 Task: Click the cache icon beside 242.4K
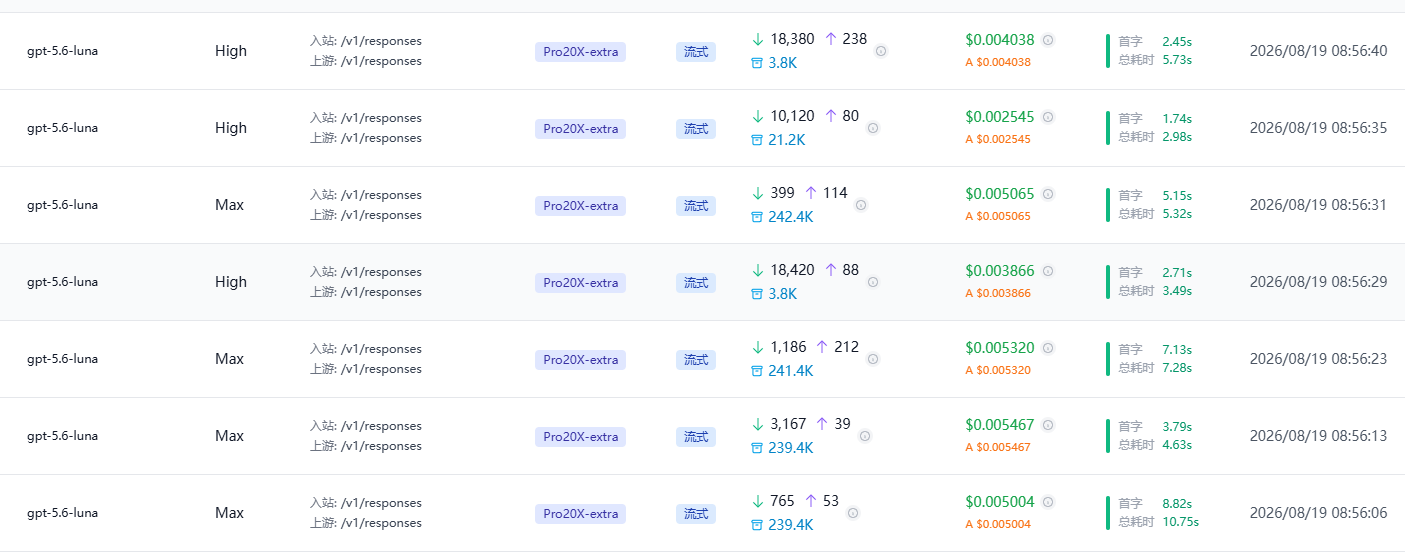tap(757, 217)
